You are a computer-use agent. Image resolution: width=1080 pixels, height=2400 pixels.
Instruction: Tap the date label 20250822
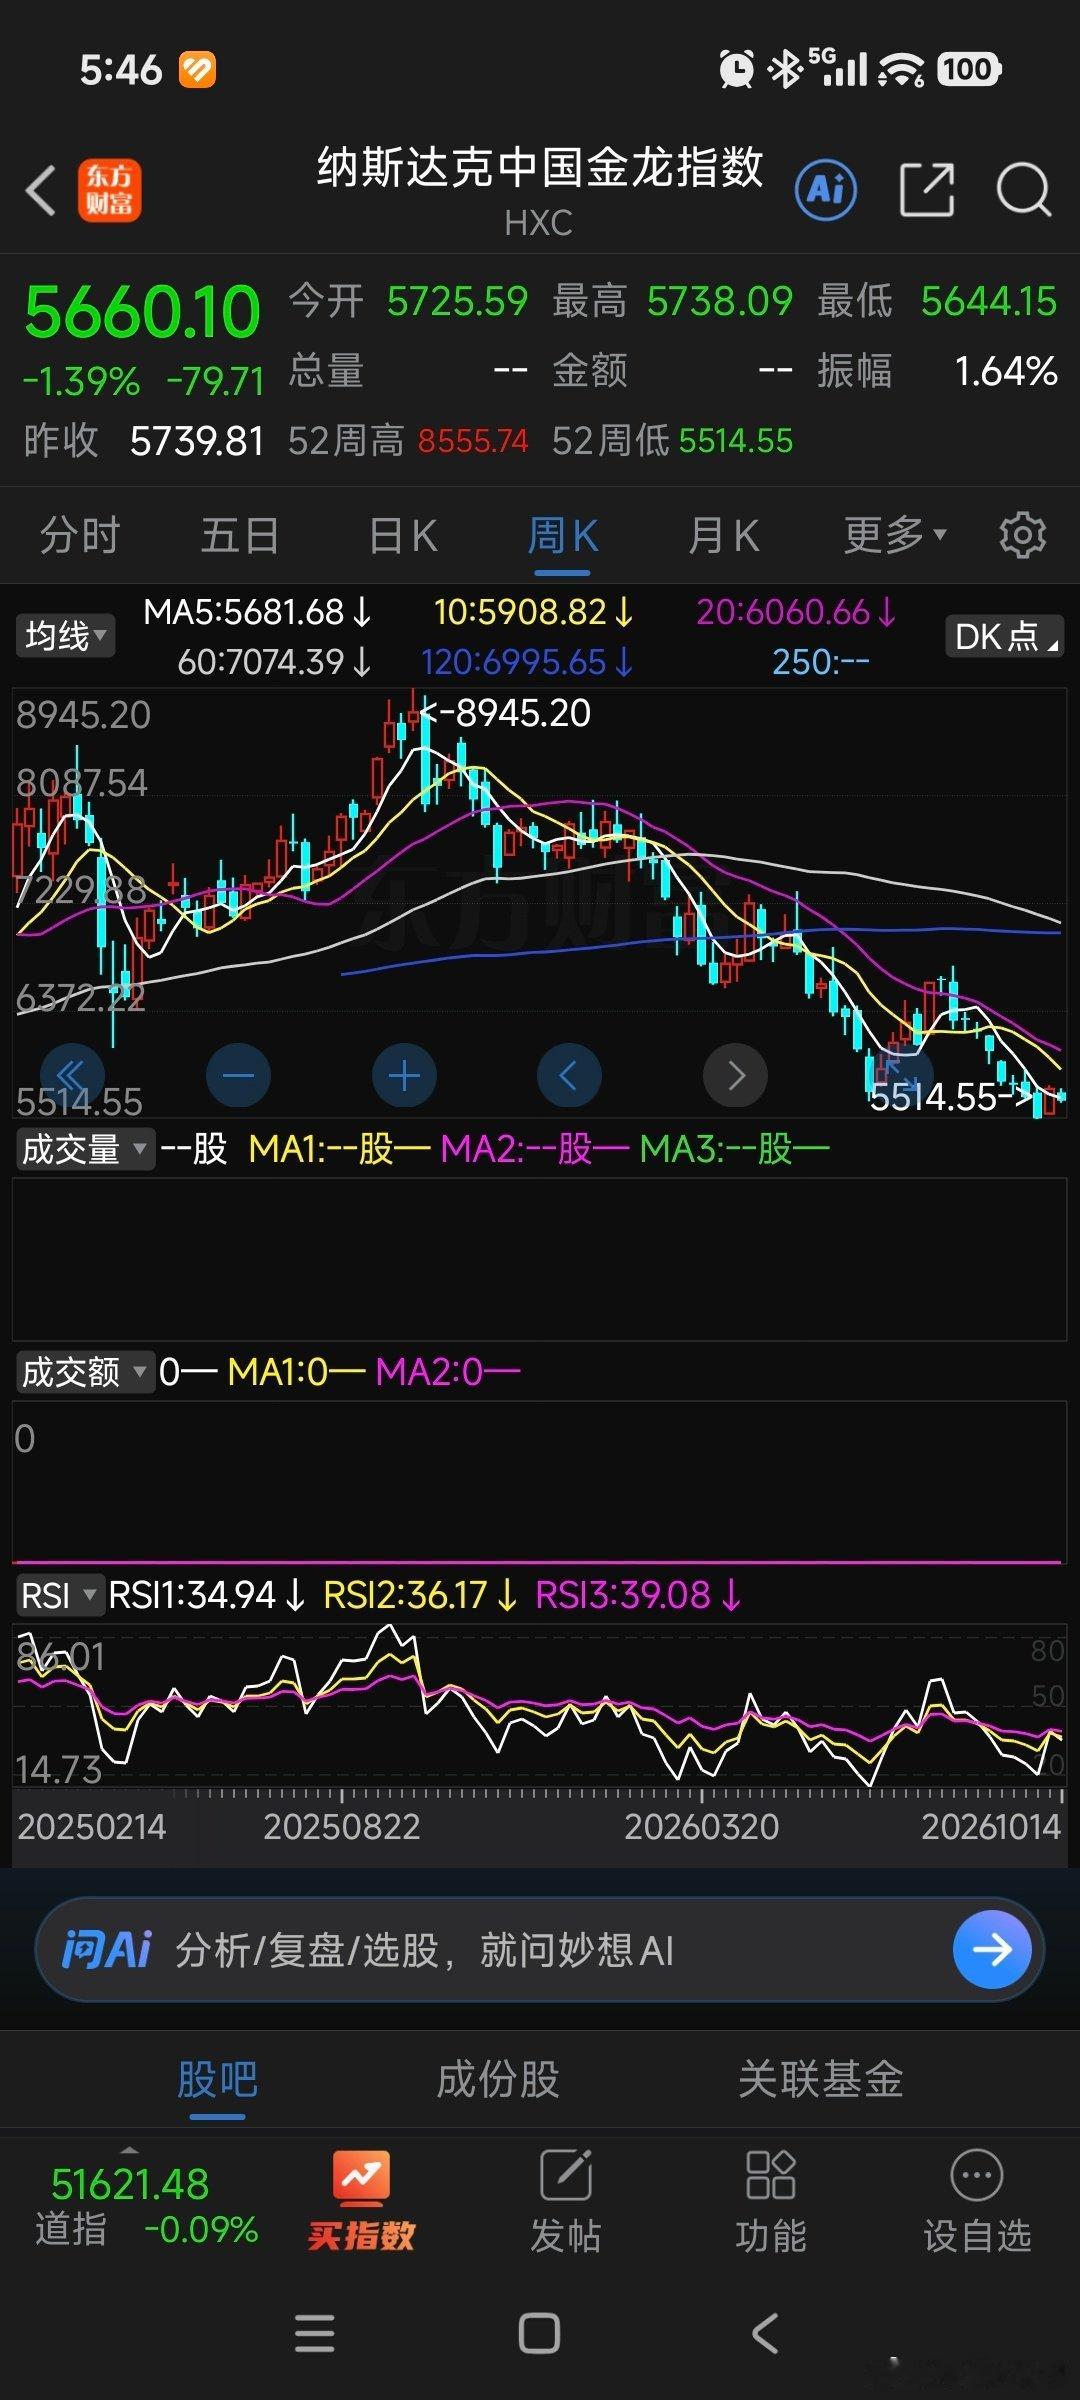(x=341, y=1827)
